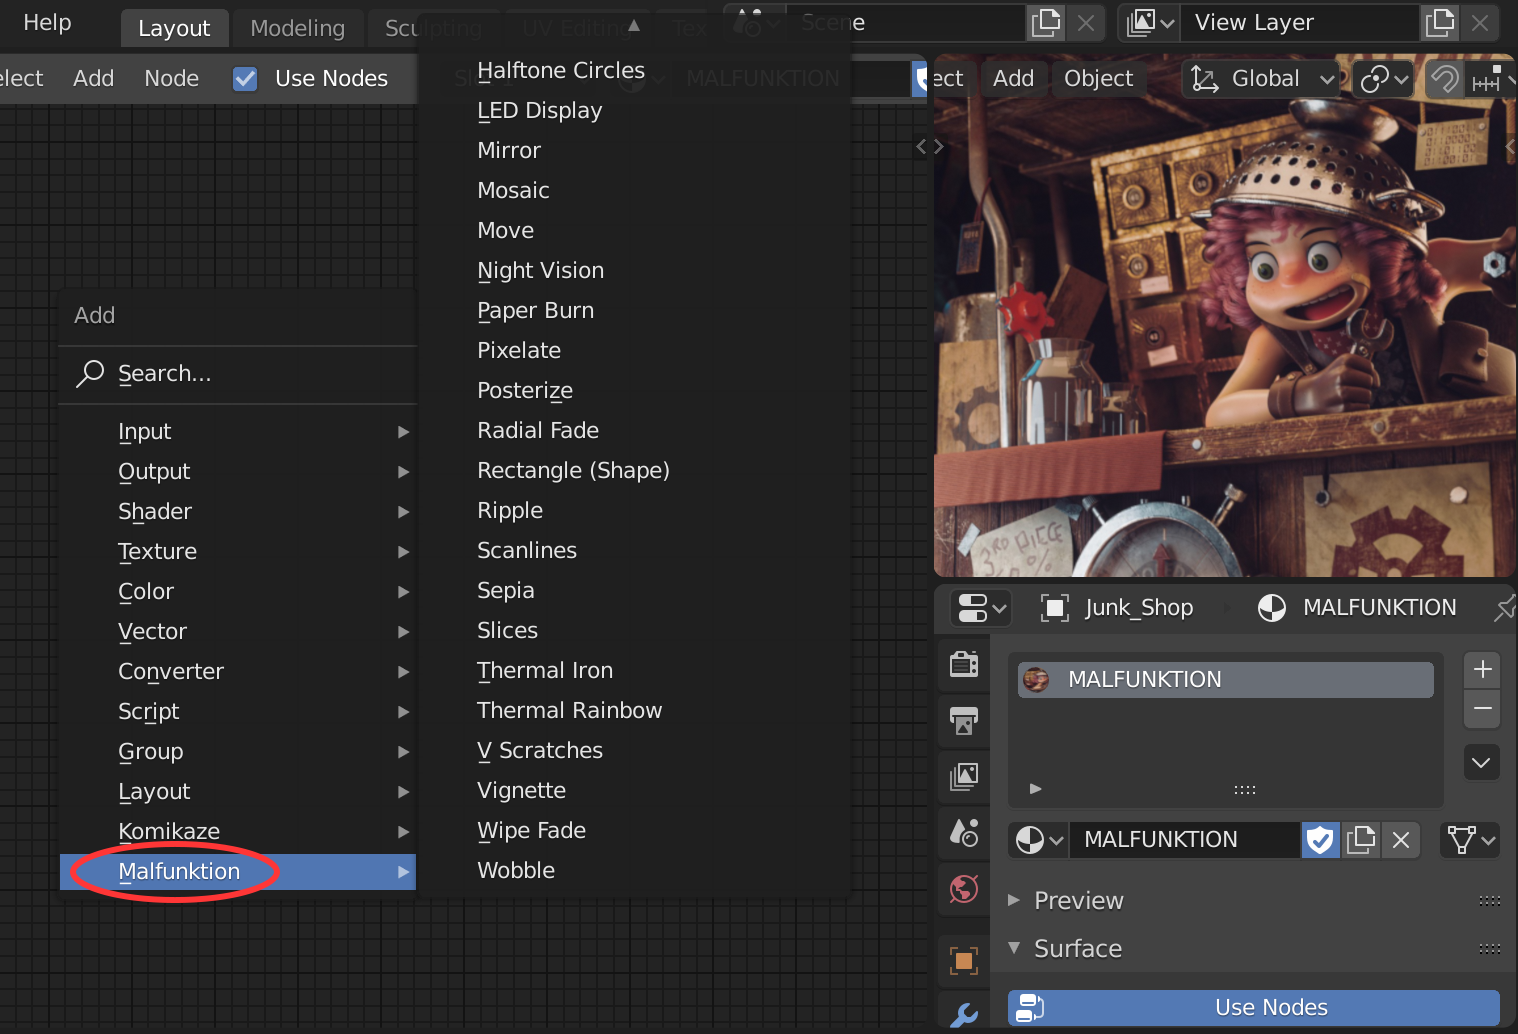Open the Object properties tab

point(963,960)
